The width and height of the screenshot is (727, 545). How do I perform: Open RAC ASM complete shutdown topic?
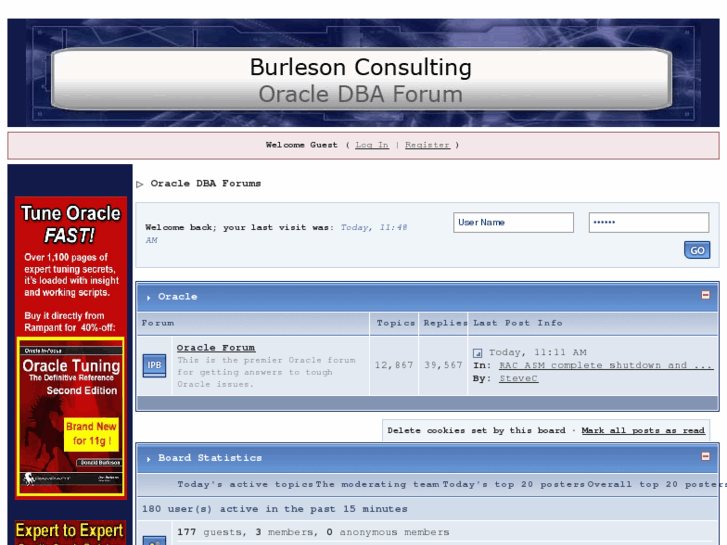(605, 365)
